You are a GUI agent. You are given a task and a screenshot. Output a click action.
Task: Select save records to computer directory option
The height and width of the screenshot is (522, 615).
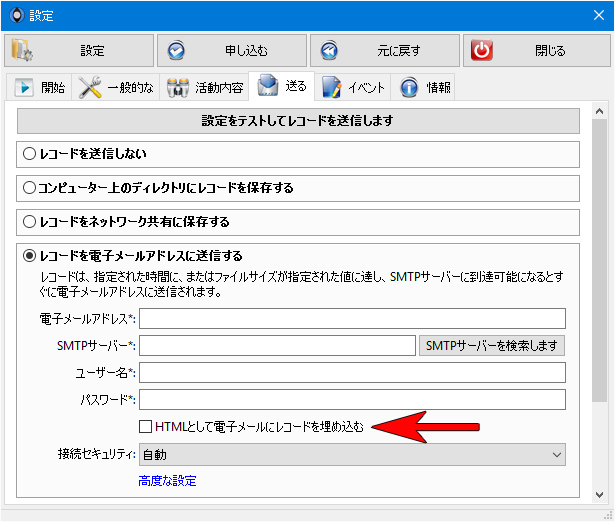click(29, 187)
